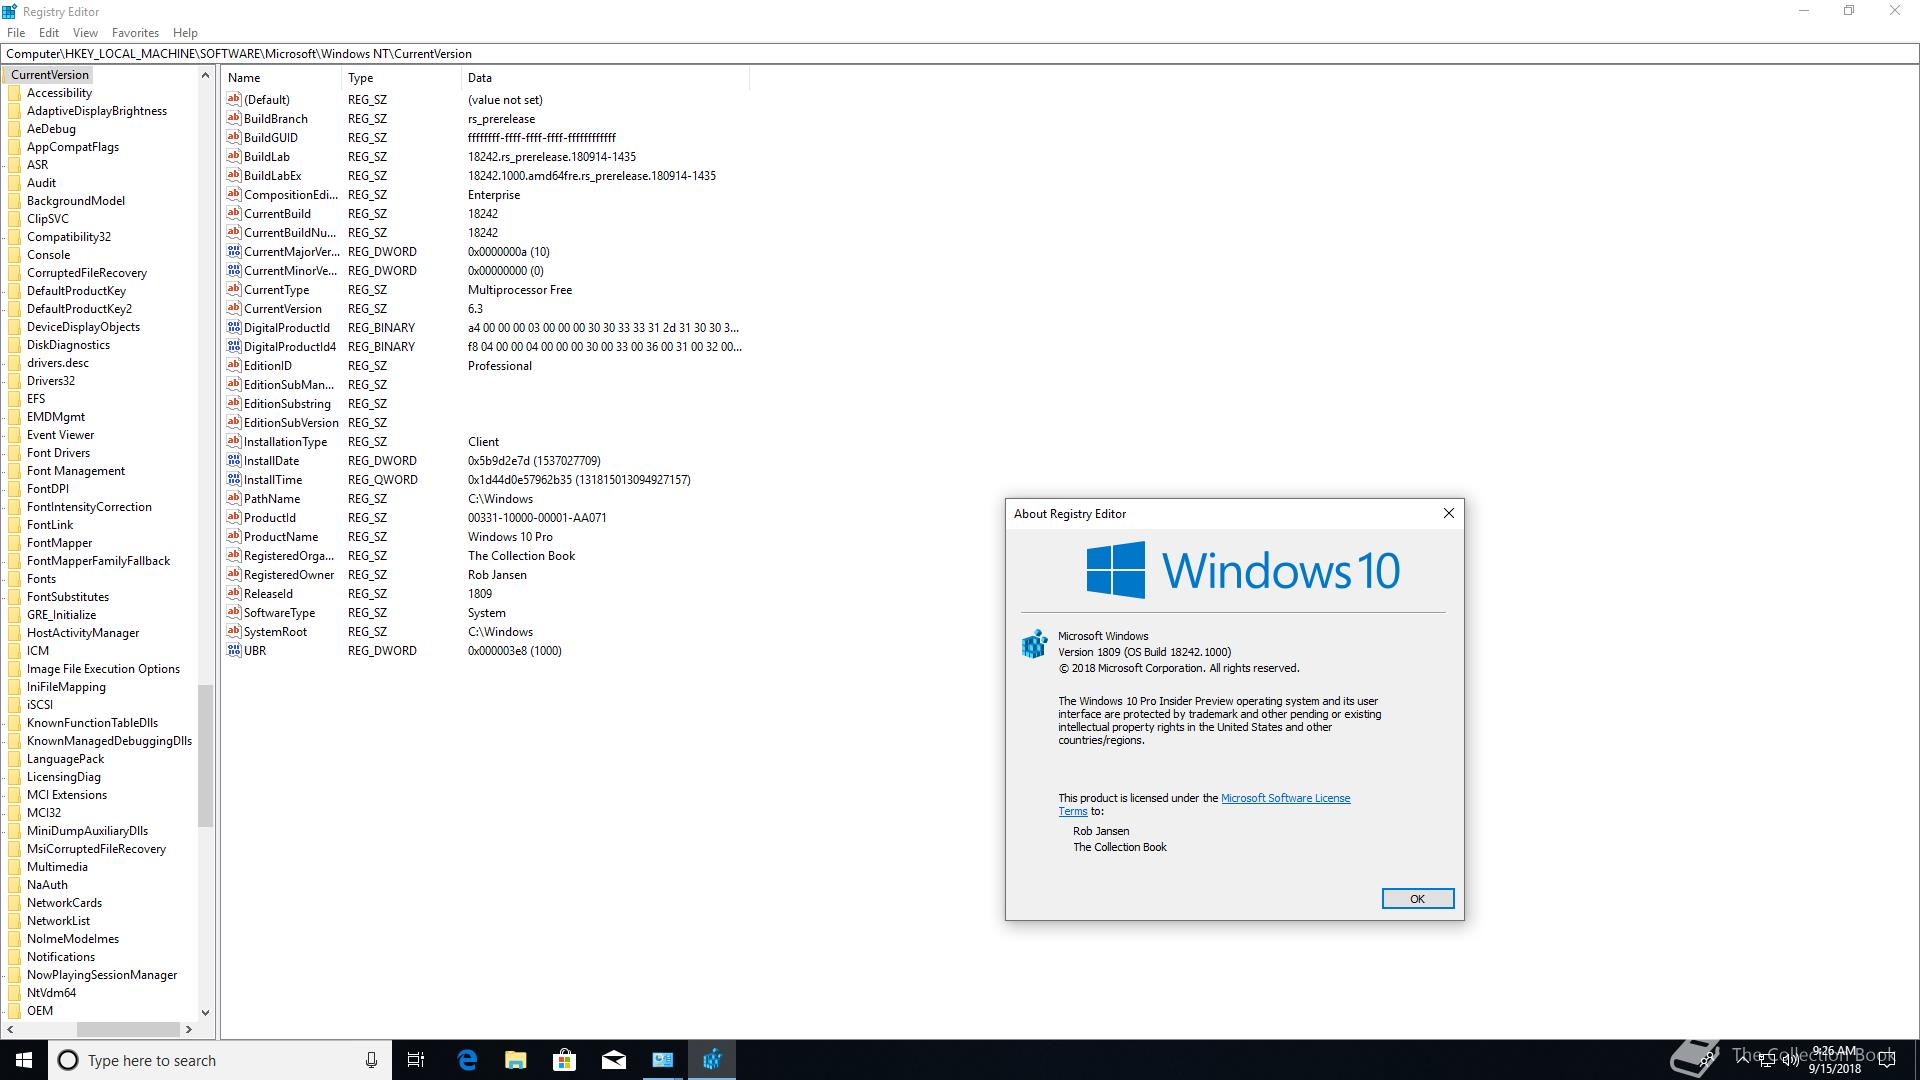Click the ProductName string value icon
The image size is (1920, 1080).
(x=234, y=536)
